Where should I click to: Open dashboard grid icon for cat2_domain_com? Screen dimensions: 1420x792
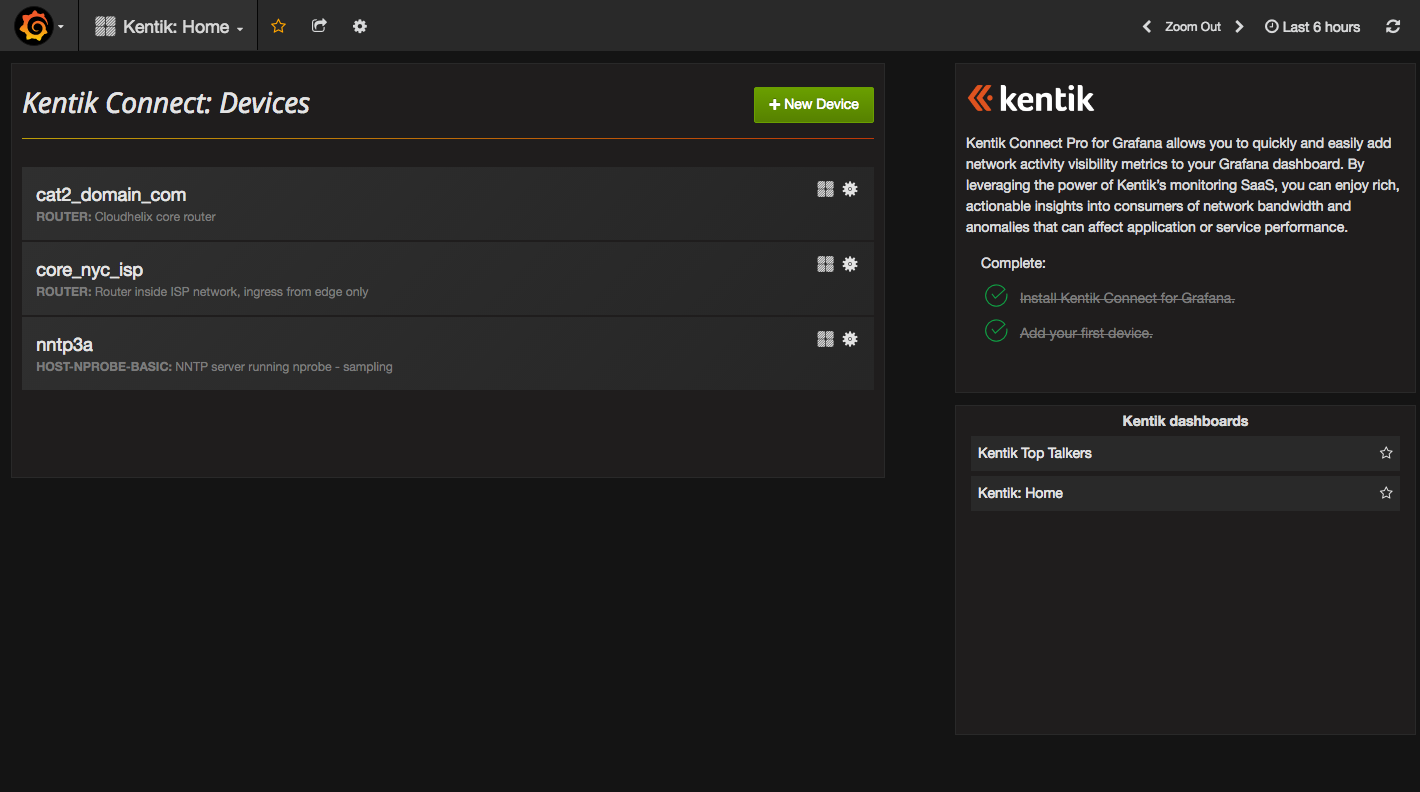825,189
